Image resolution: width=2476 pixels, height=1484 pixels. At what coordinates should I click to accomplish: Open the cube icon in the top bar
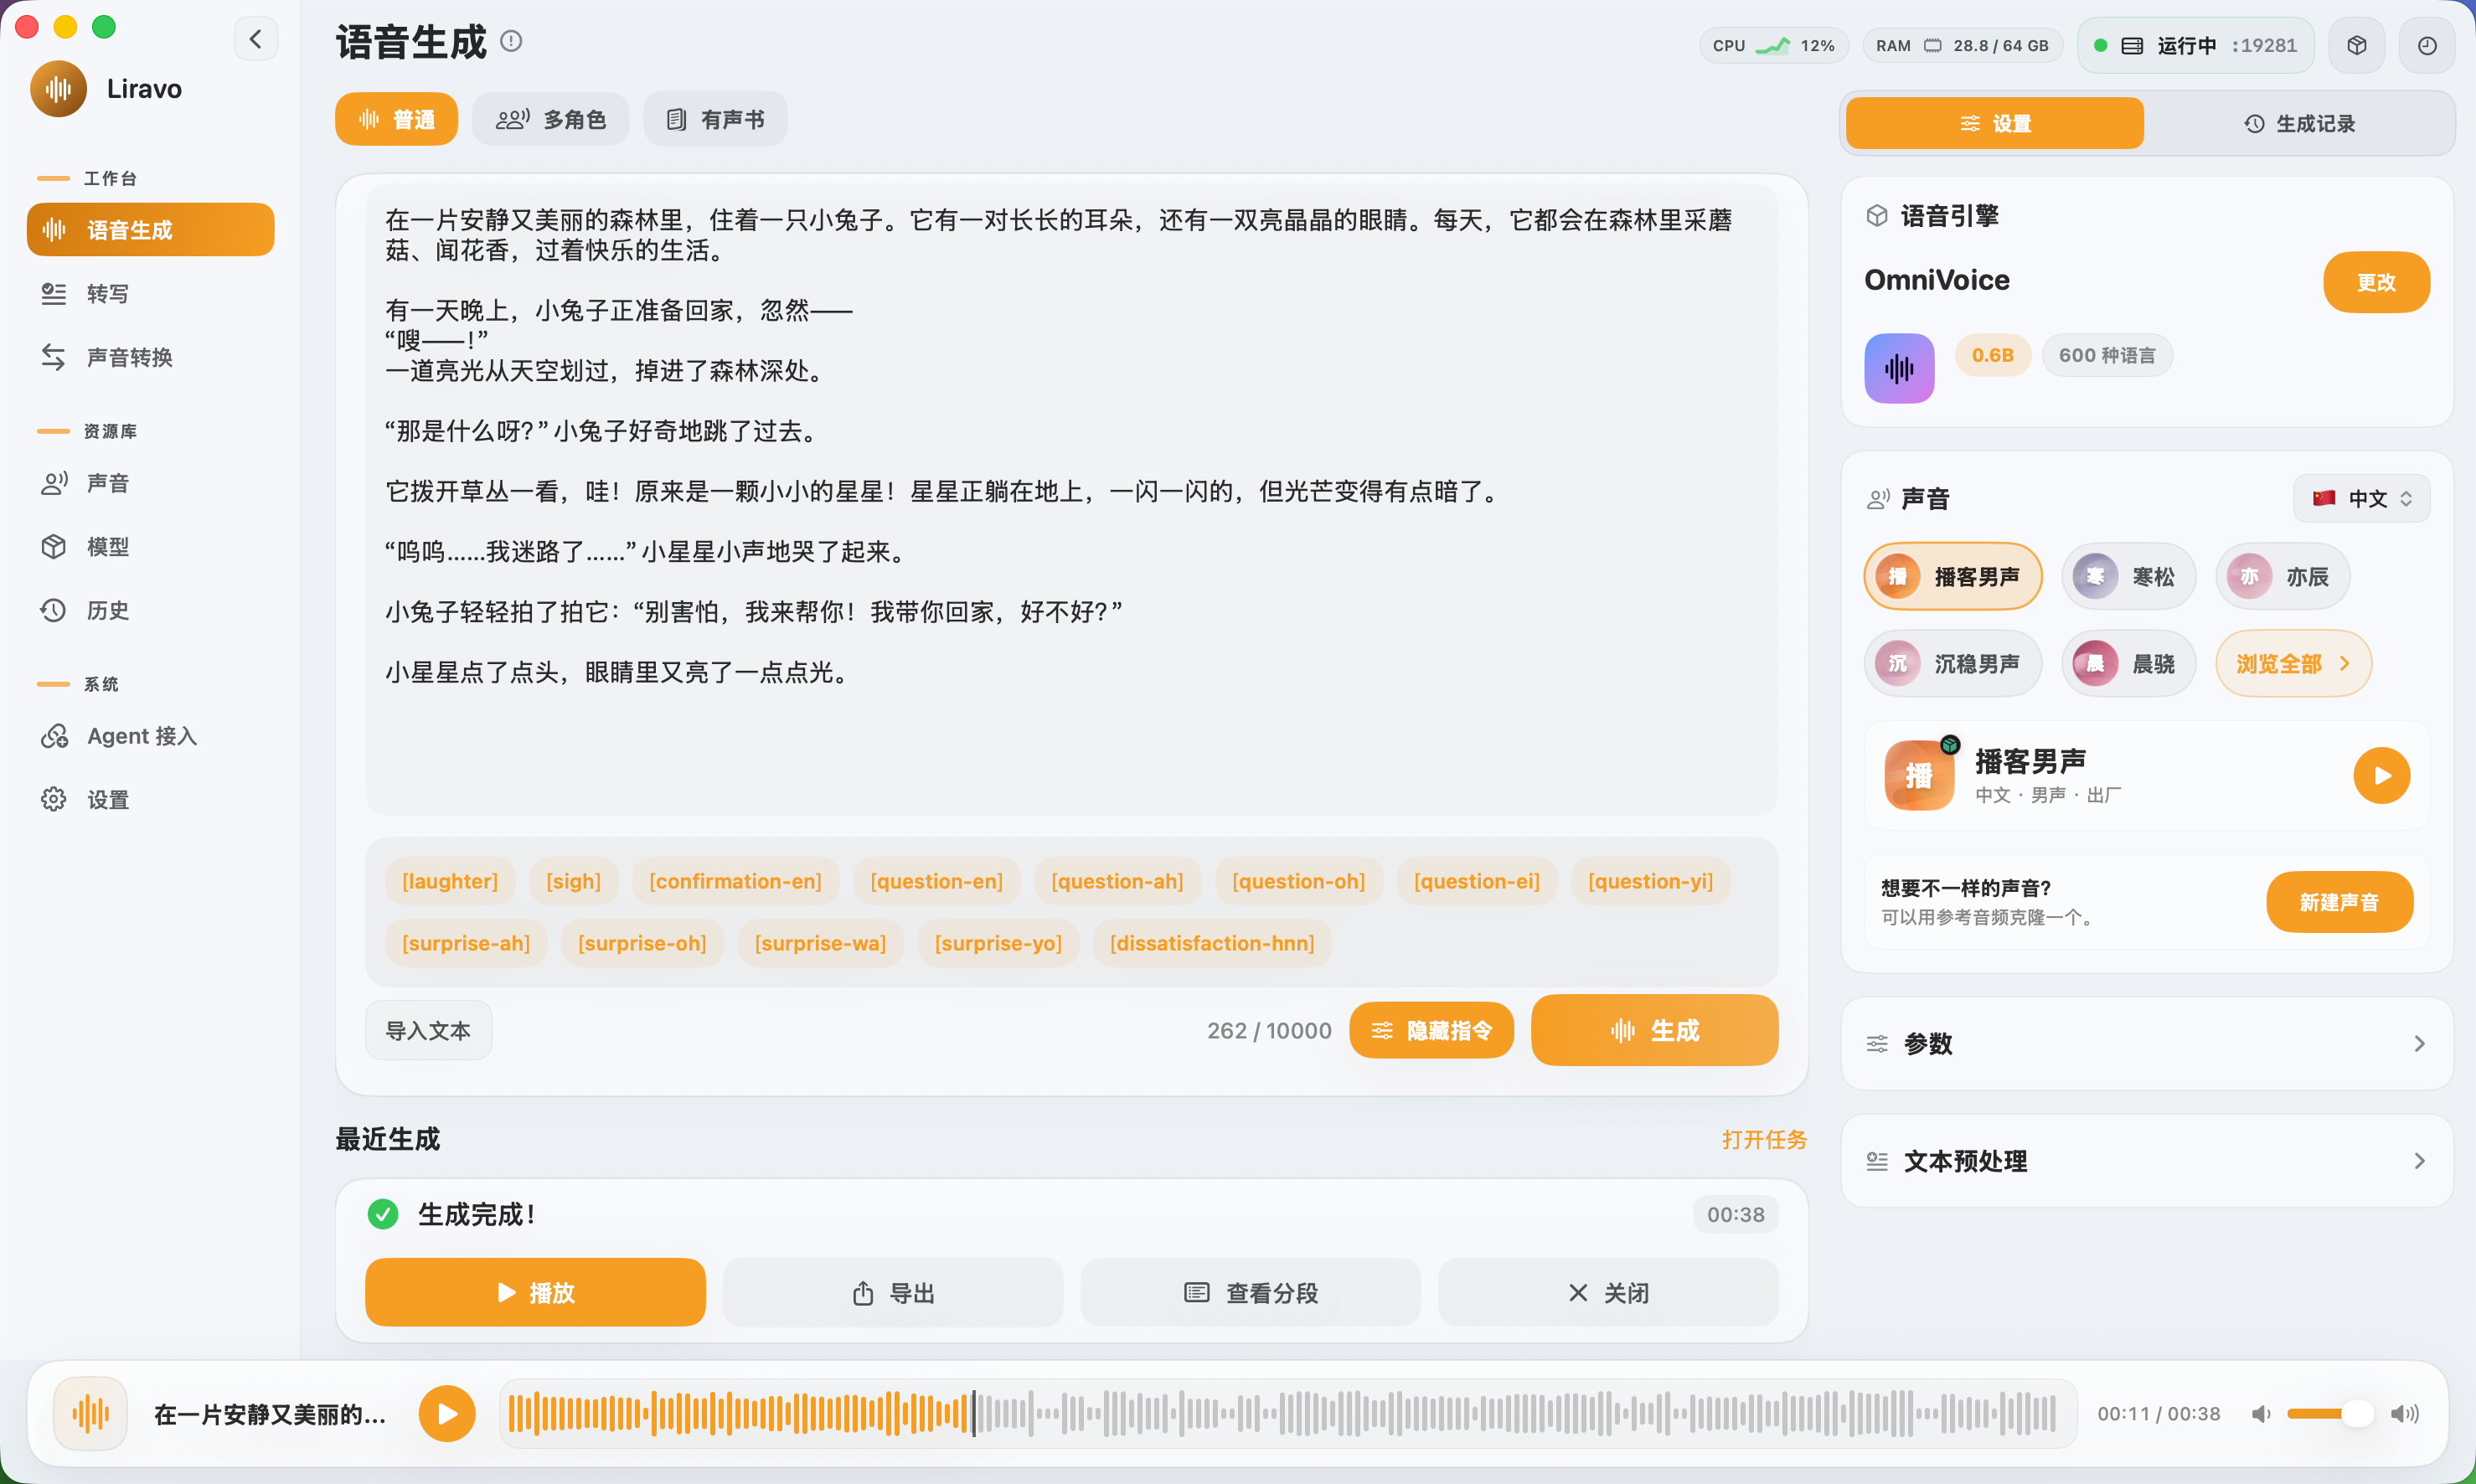coord(2357,45)
